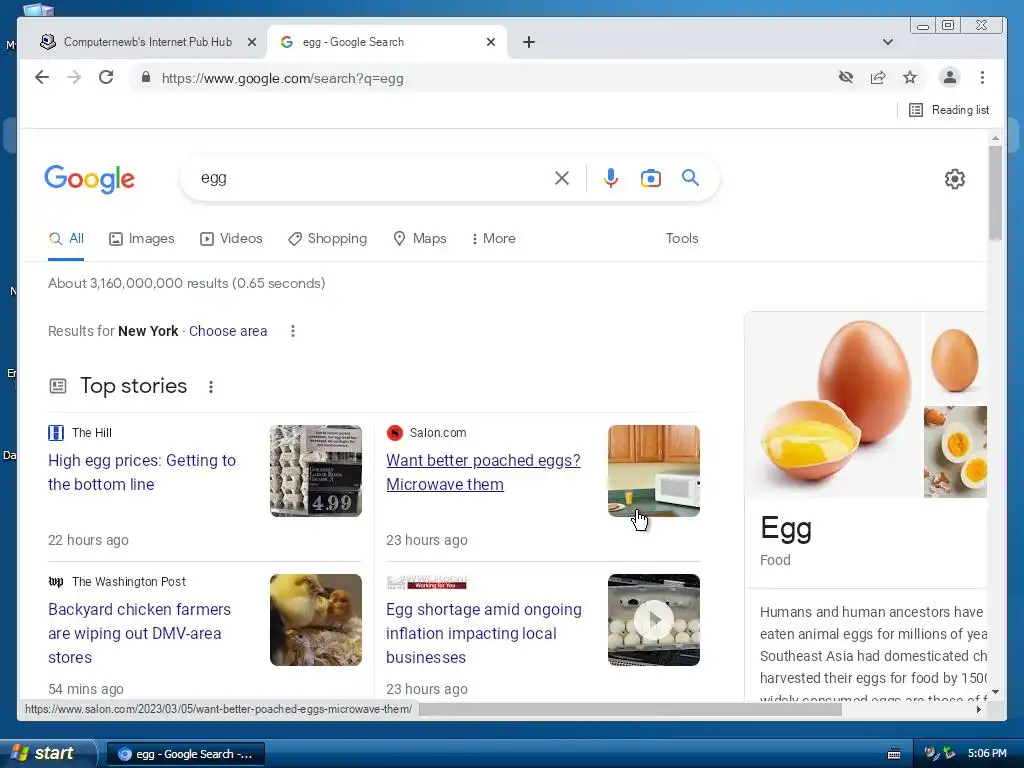Click the result count About 3,160,000,000 results

point(186,283)
